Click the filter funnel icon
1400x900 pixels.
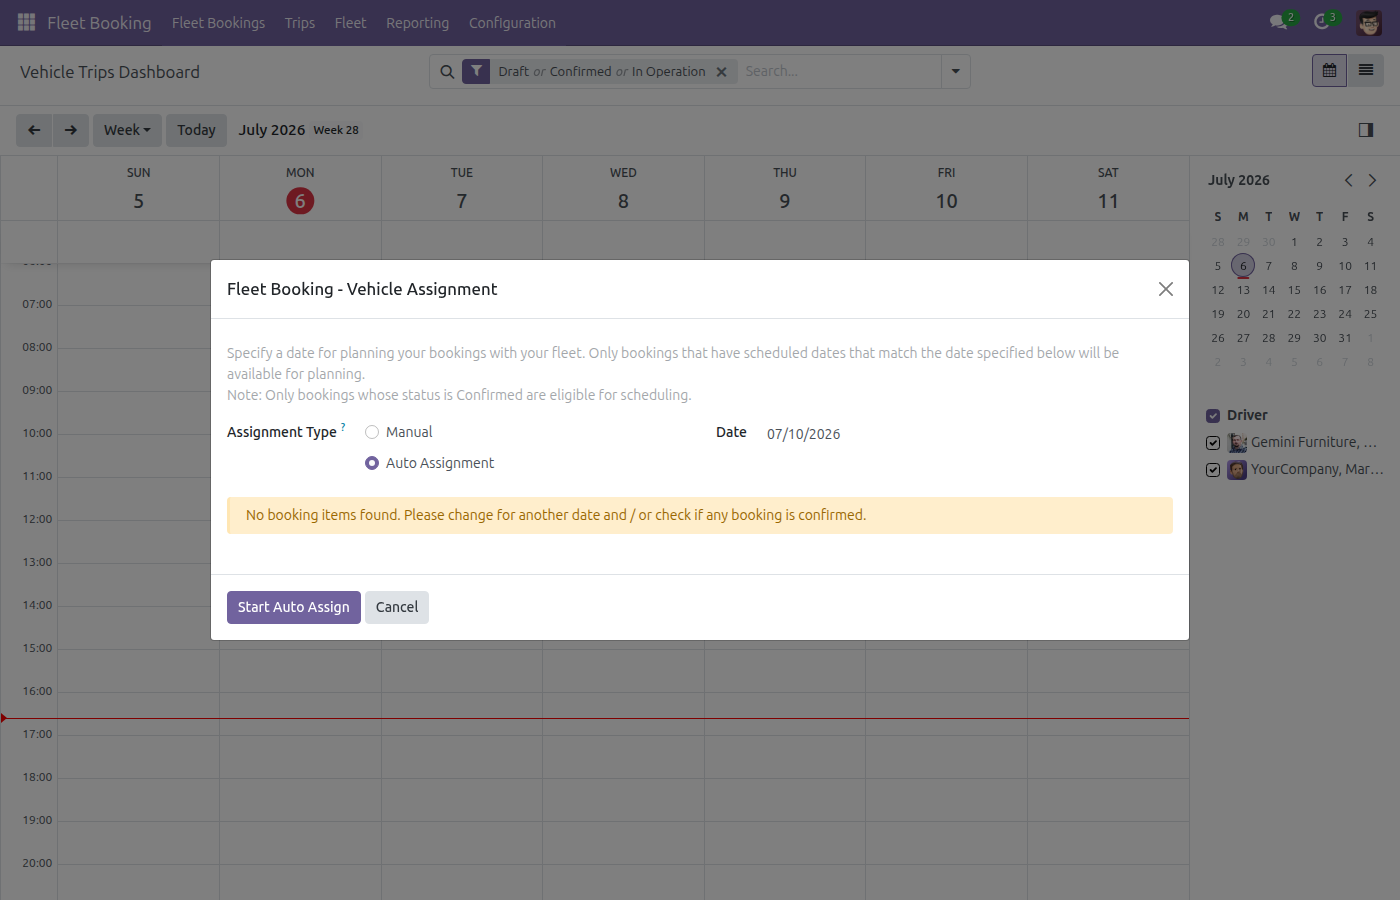pyautogui.click(x=476, y=71)
